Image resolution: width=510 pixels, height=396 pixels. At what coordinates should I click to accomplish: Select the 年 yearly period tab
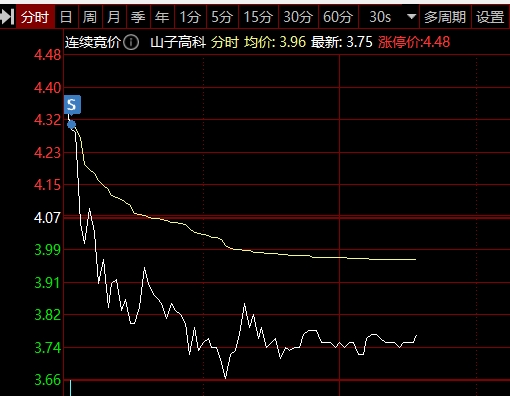tap(162, 17)
